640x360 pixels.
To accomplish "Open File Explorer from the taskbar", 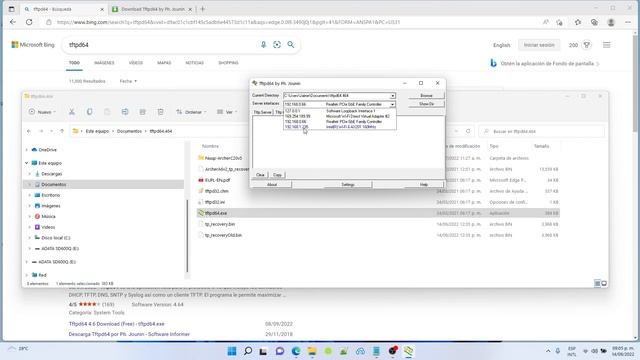I will [x=312, y=351].
